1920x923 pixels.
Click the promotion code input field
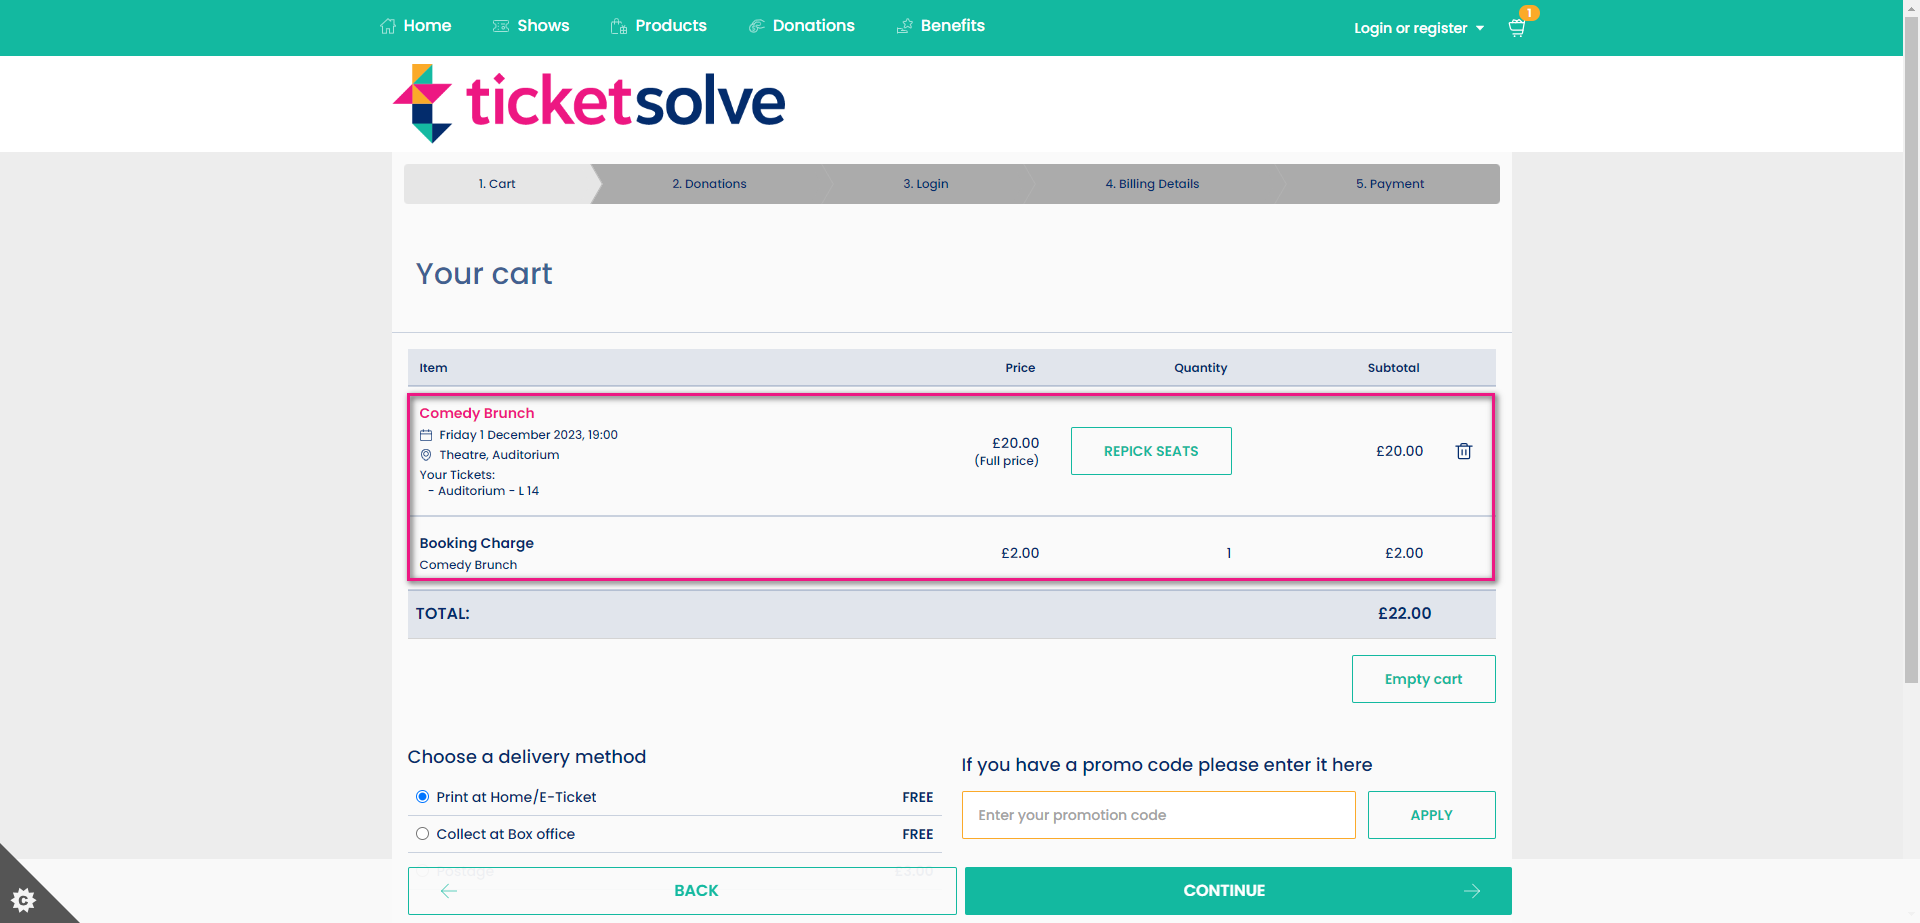click(x=1157, y=814)
